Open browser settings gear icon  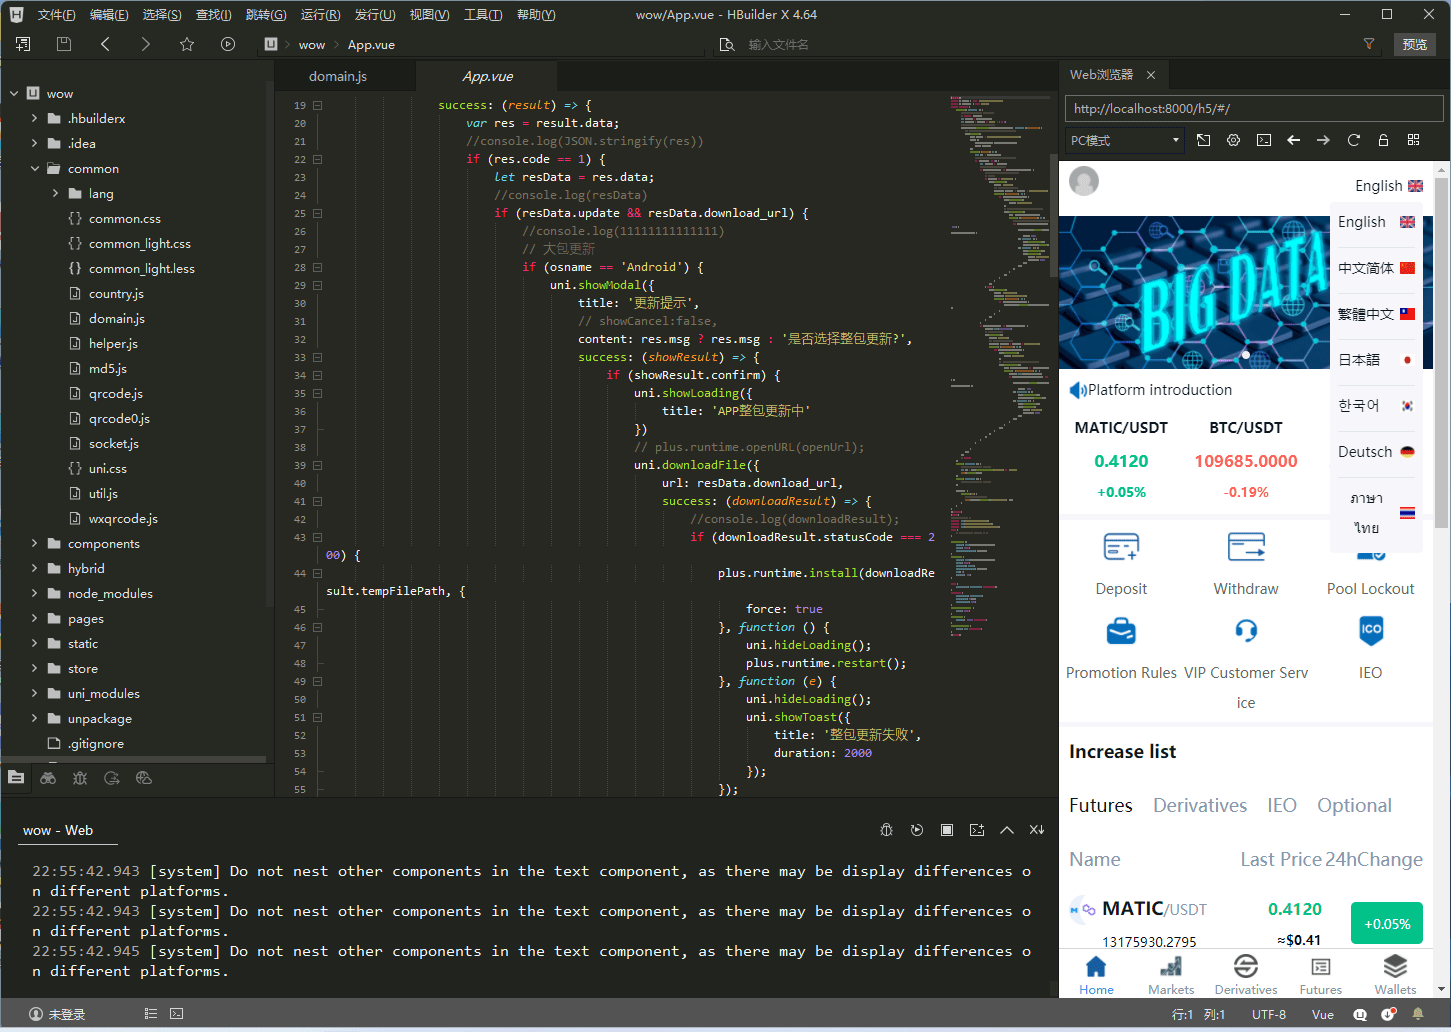[x=1233, y=140]
